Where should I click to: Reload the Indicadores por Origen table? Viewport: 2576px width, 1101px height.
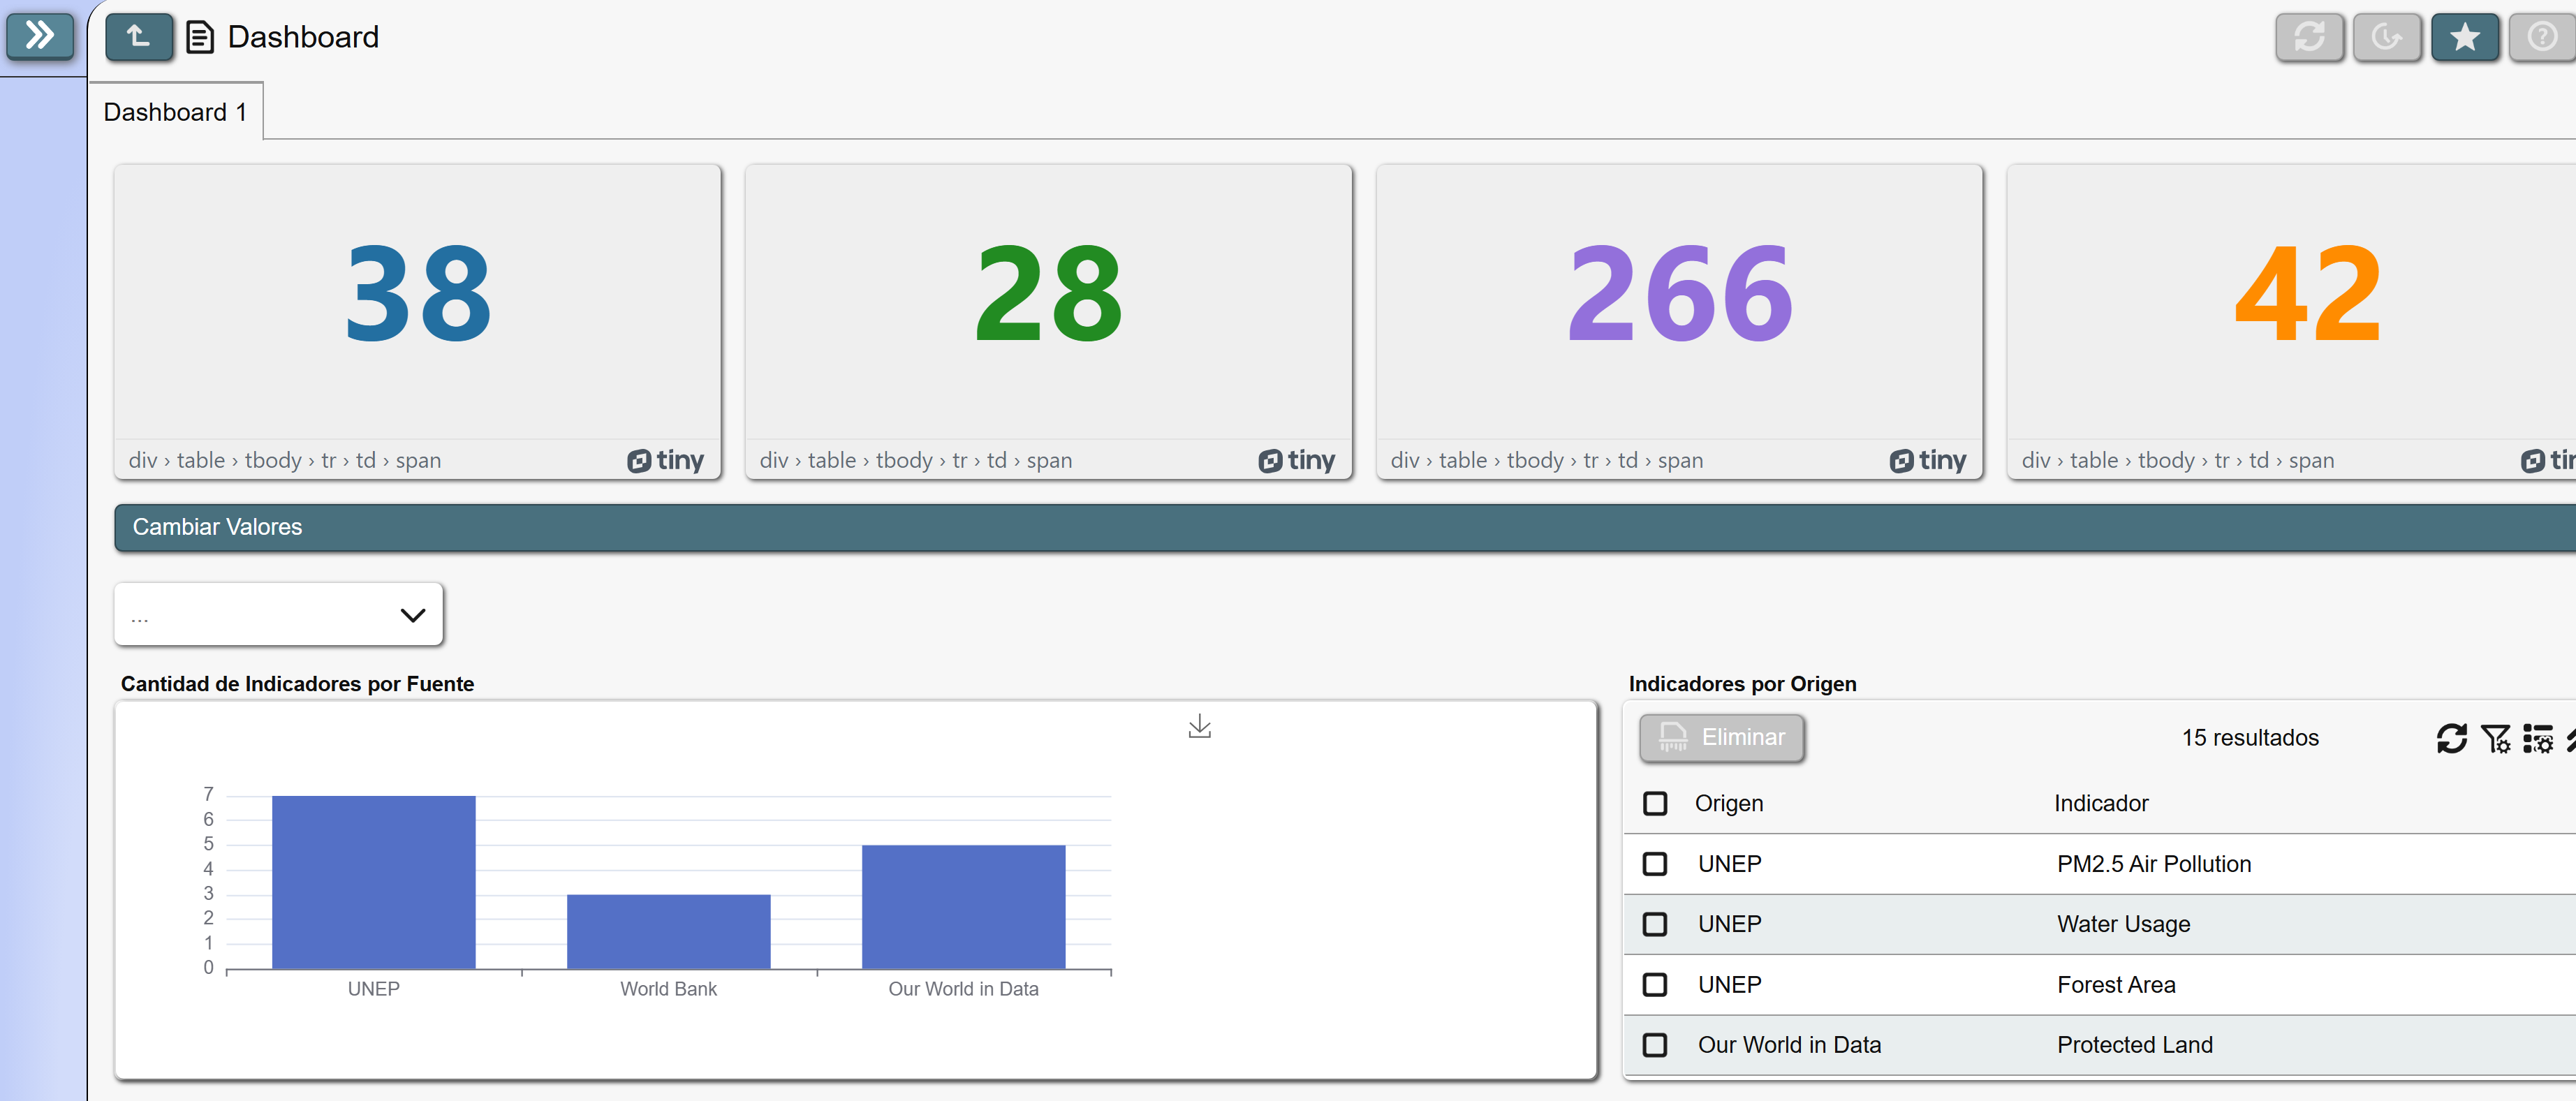(2451, 738)
